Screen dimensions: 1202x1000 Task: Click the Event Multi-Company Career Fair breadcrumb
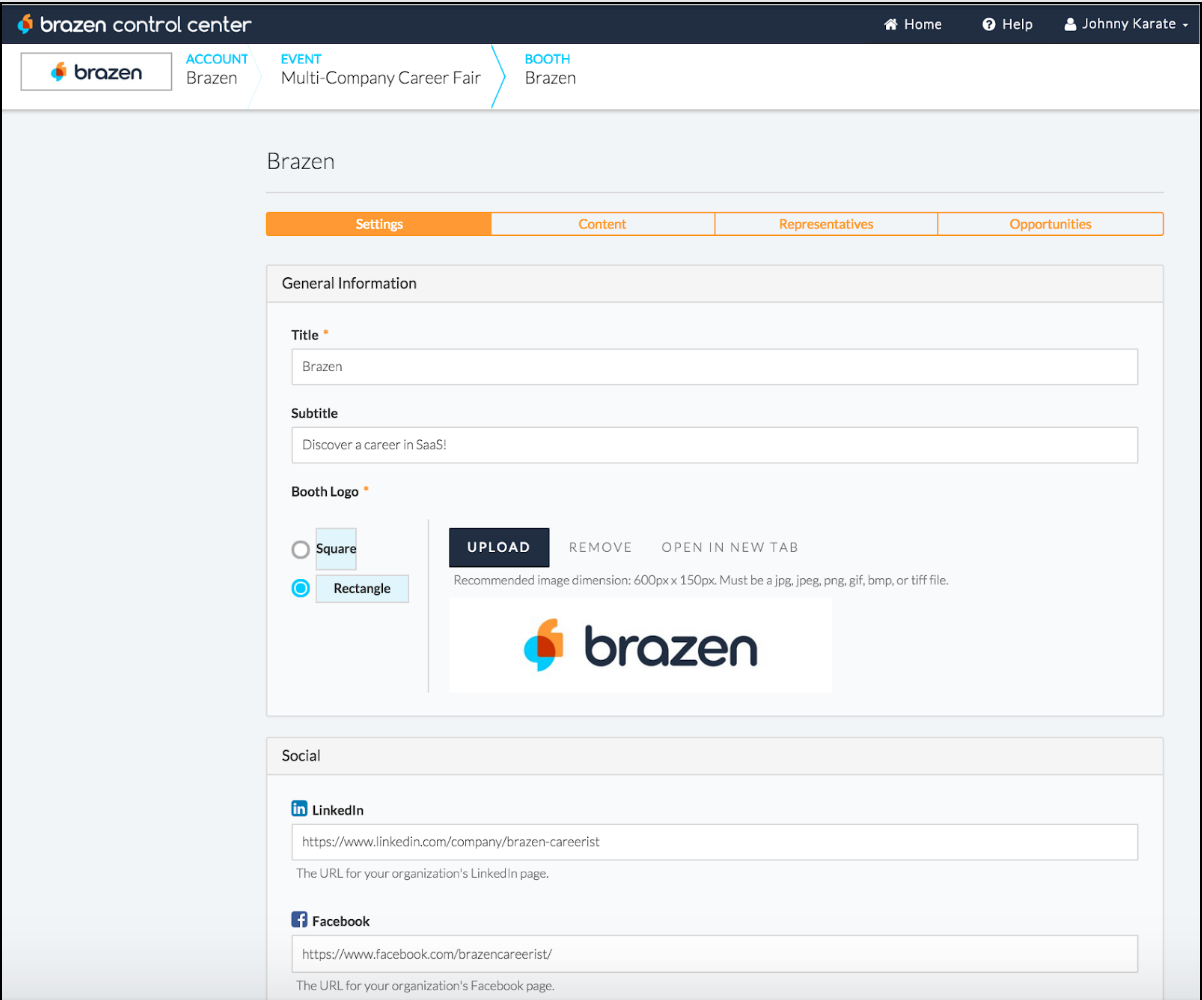[381, 69]
